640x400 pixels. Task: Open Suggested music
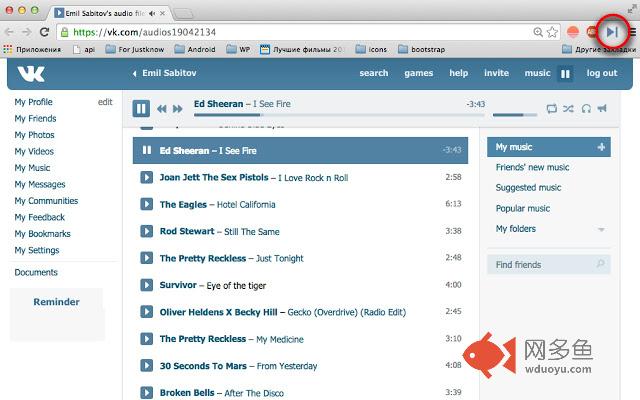click(x=528, y=188)
